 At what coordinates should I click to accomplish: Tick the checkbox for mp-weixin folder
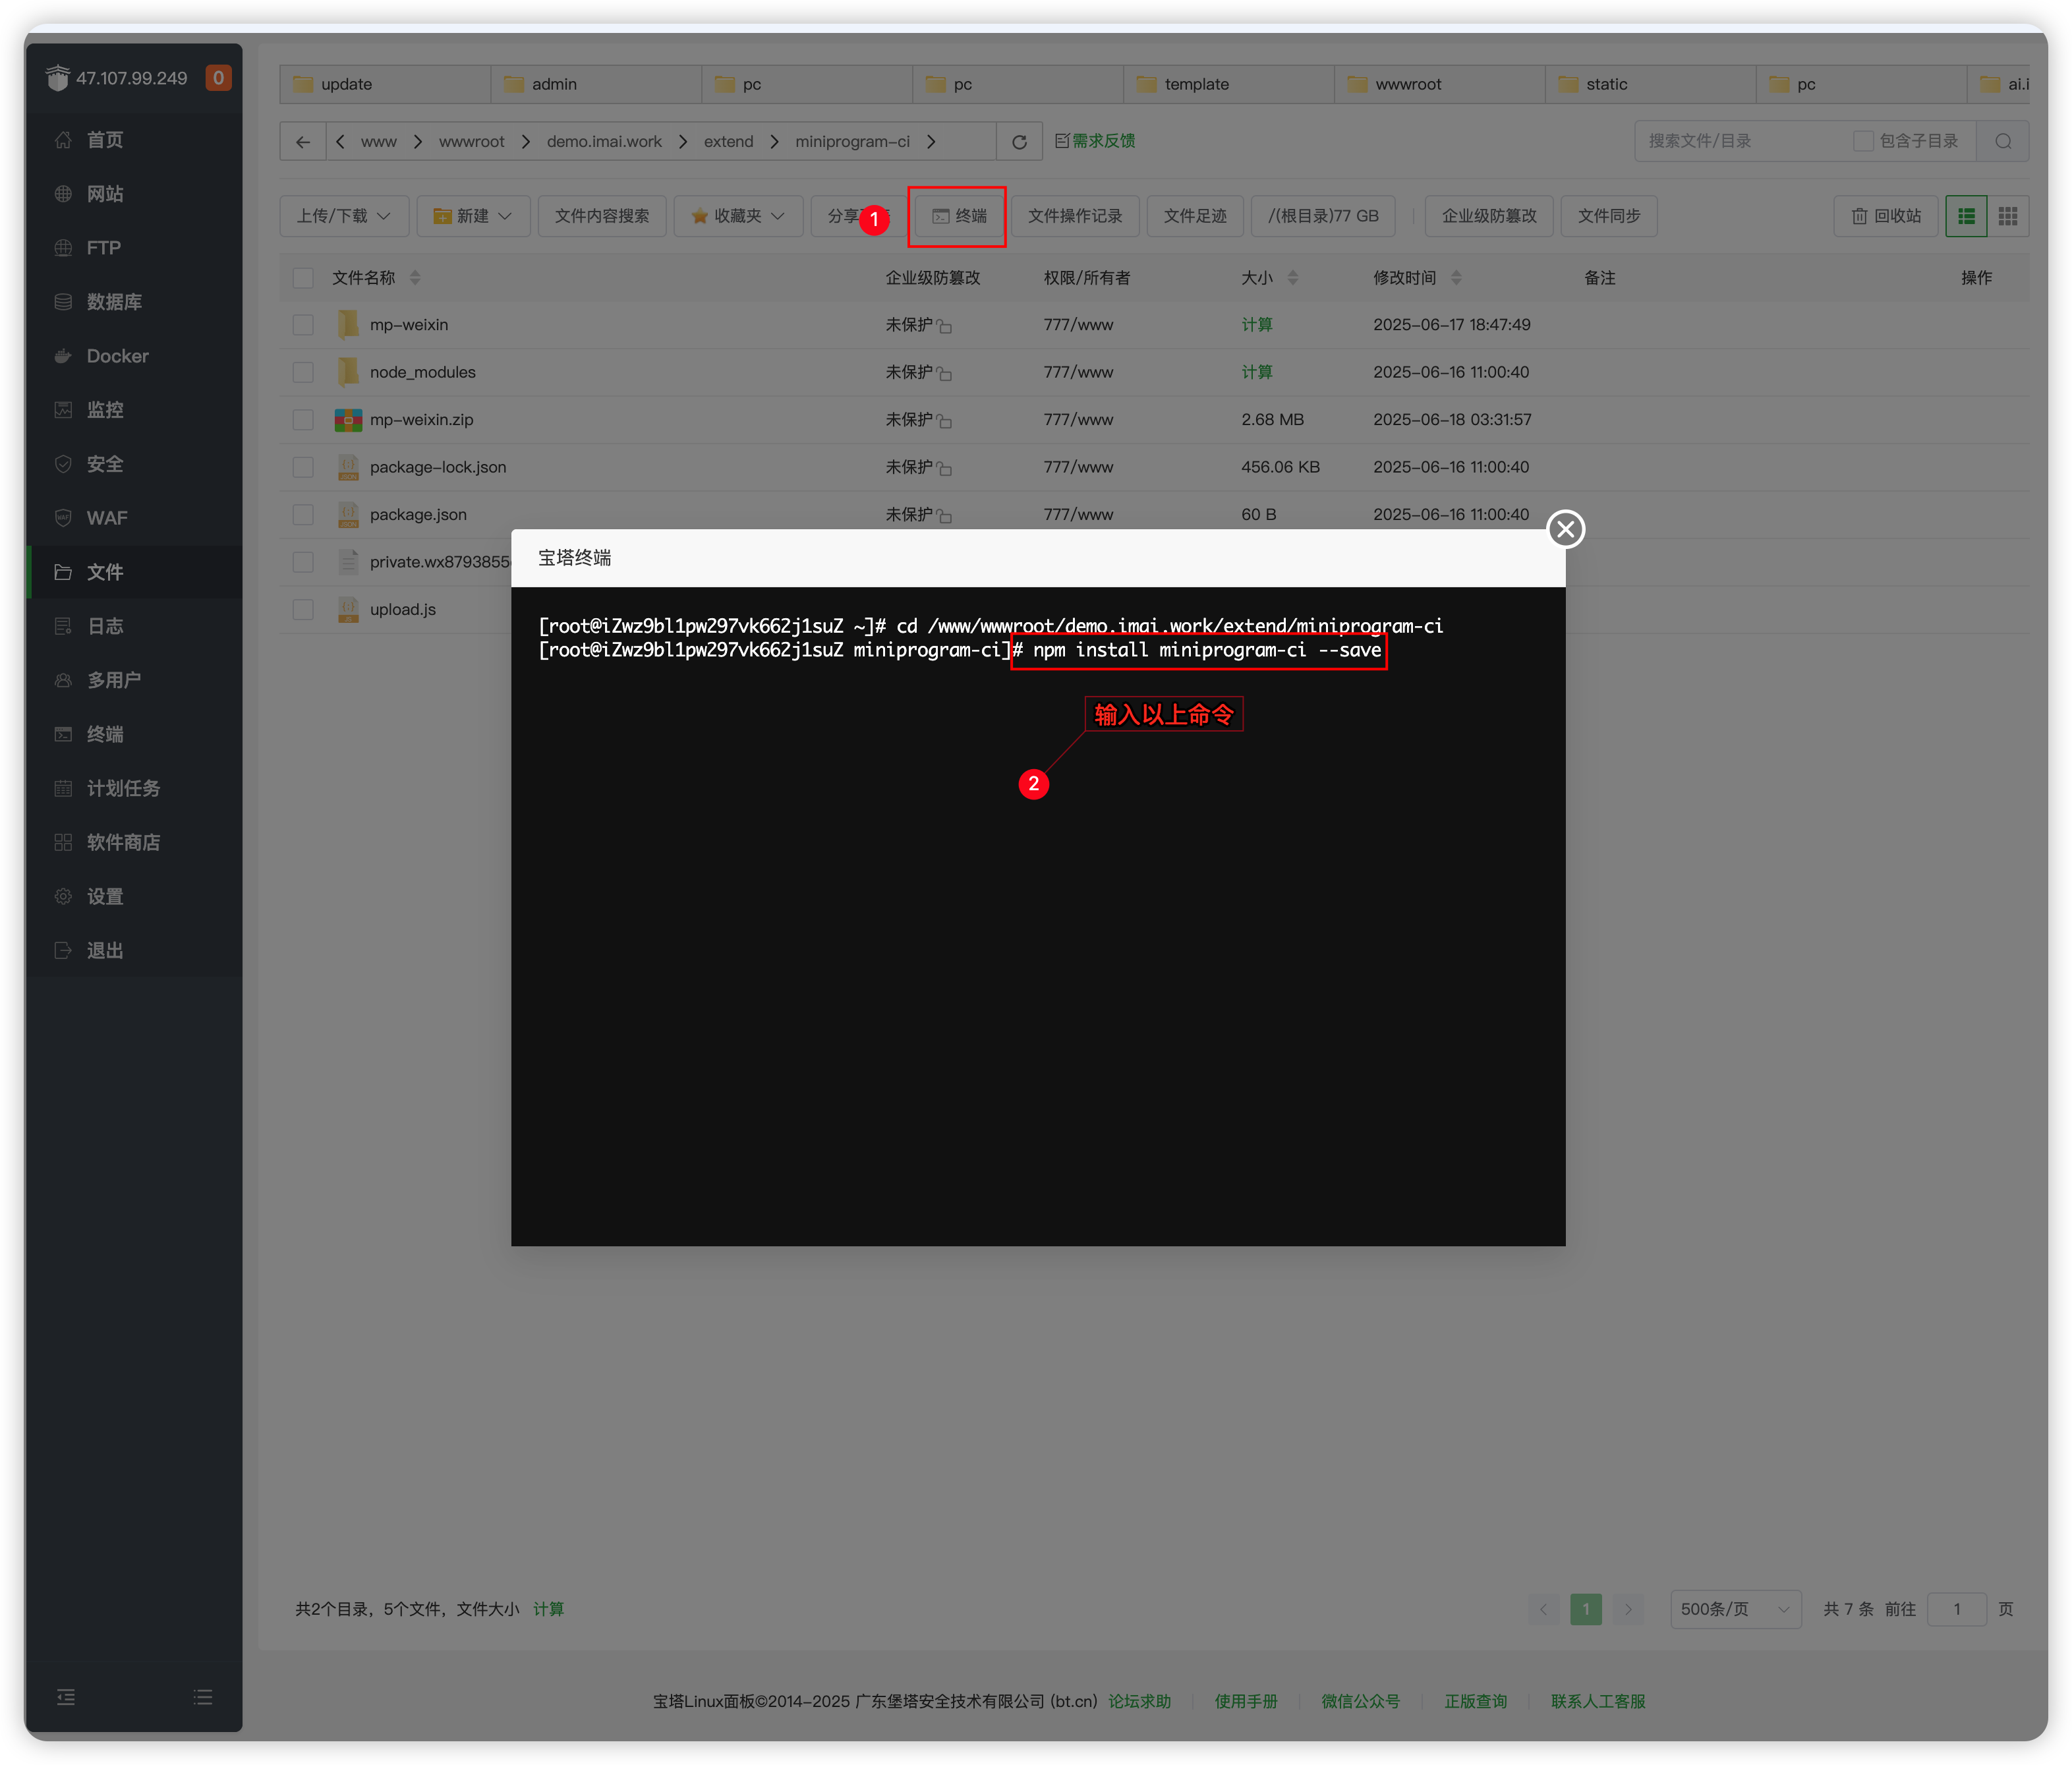click(x=303, y=325)
